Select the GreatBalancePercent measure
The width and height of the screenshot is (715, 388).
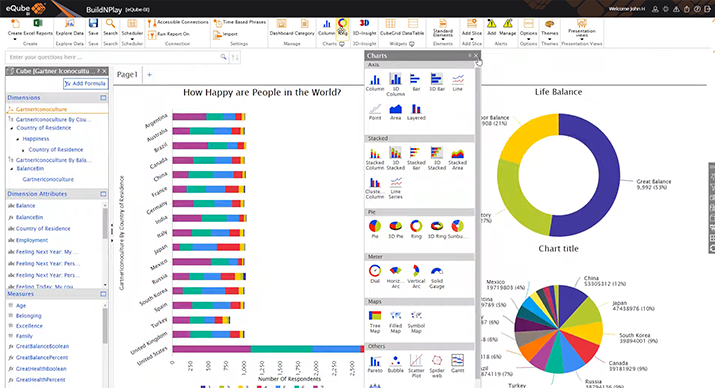click(42, 357)
